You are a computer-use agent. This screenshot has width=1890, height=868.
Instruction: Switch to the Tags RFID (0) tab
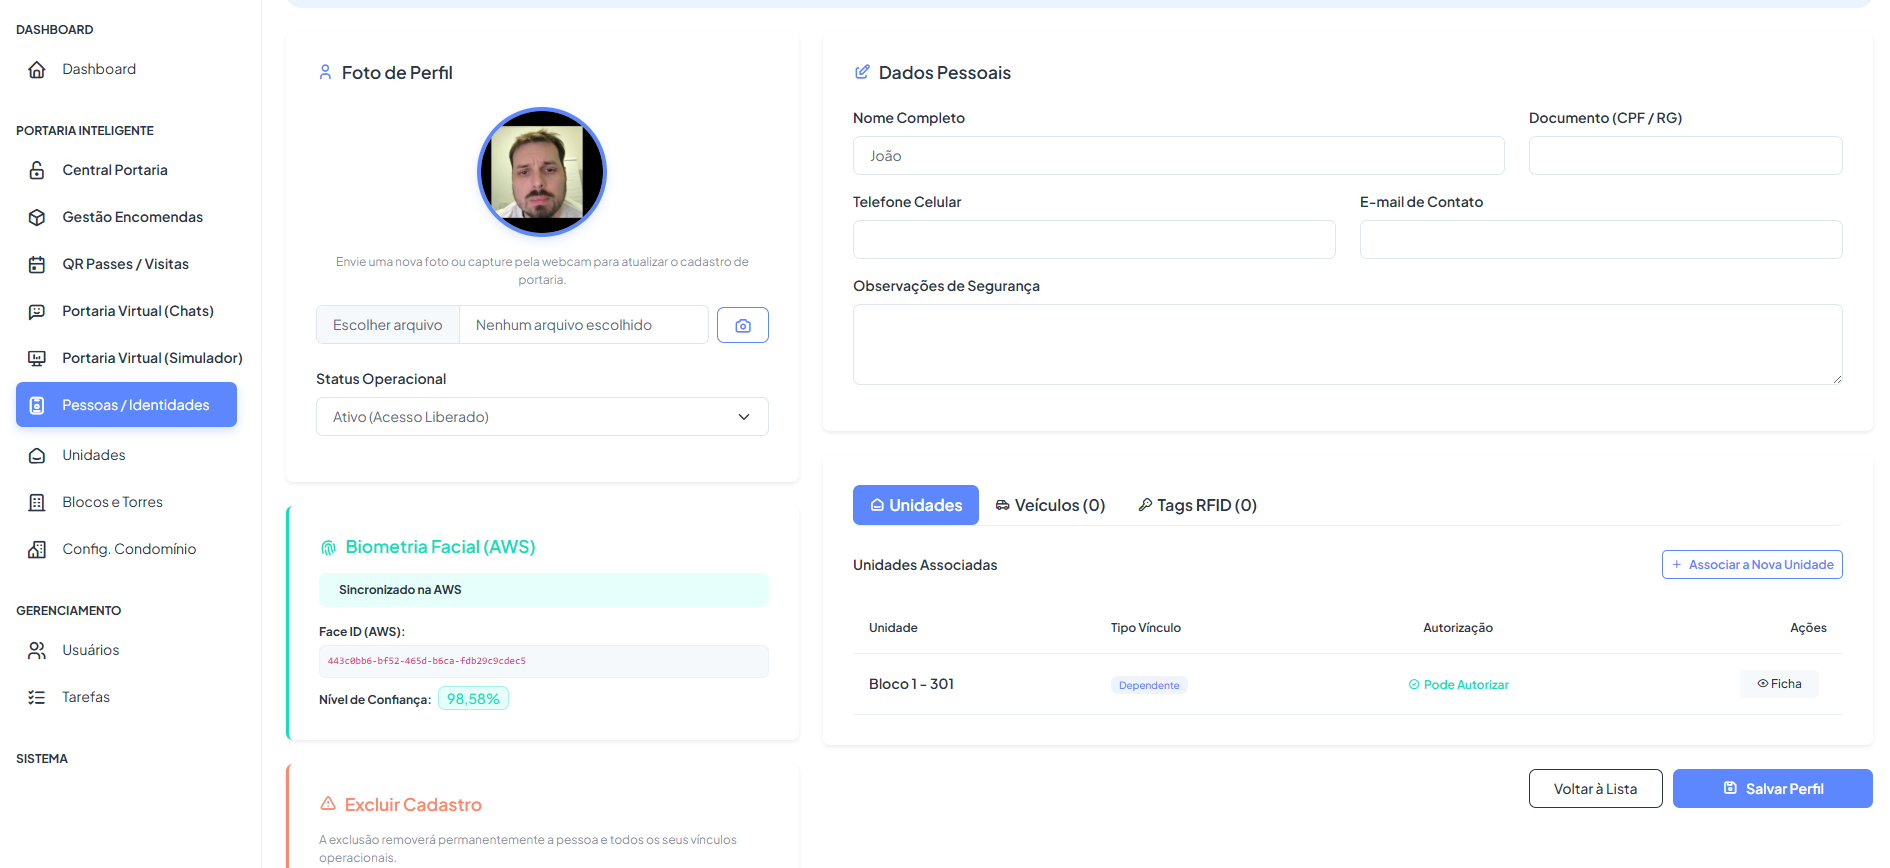1197,505
